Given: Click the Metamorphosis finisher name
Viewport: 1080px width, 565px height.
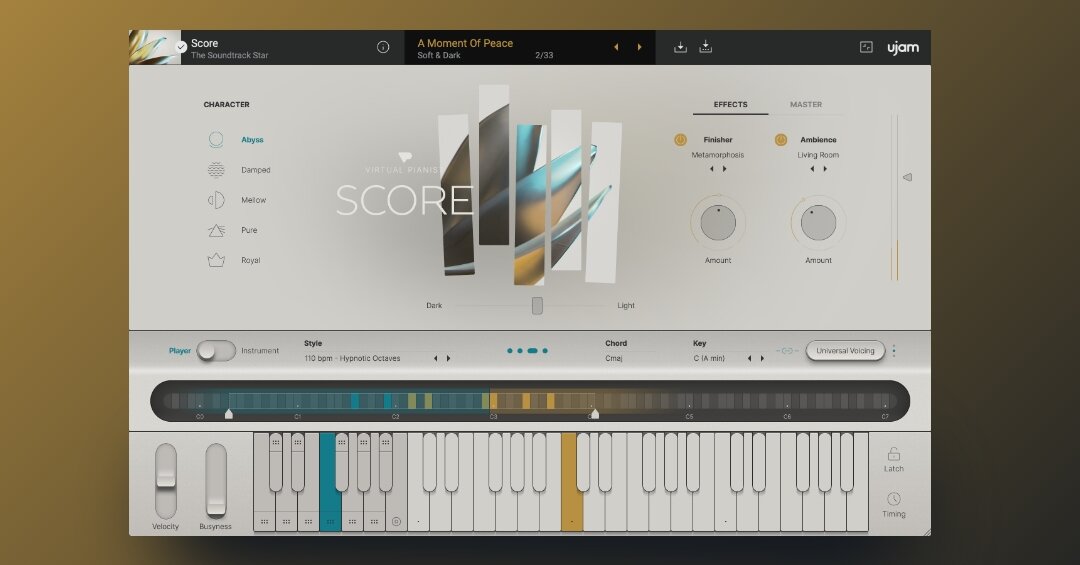Looking at the screenshot, I should click(718, 155).
